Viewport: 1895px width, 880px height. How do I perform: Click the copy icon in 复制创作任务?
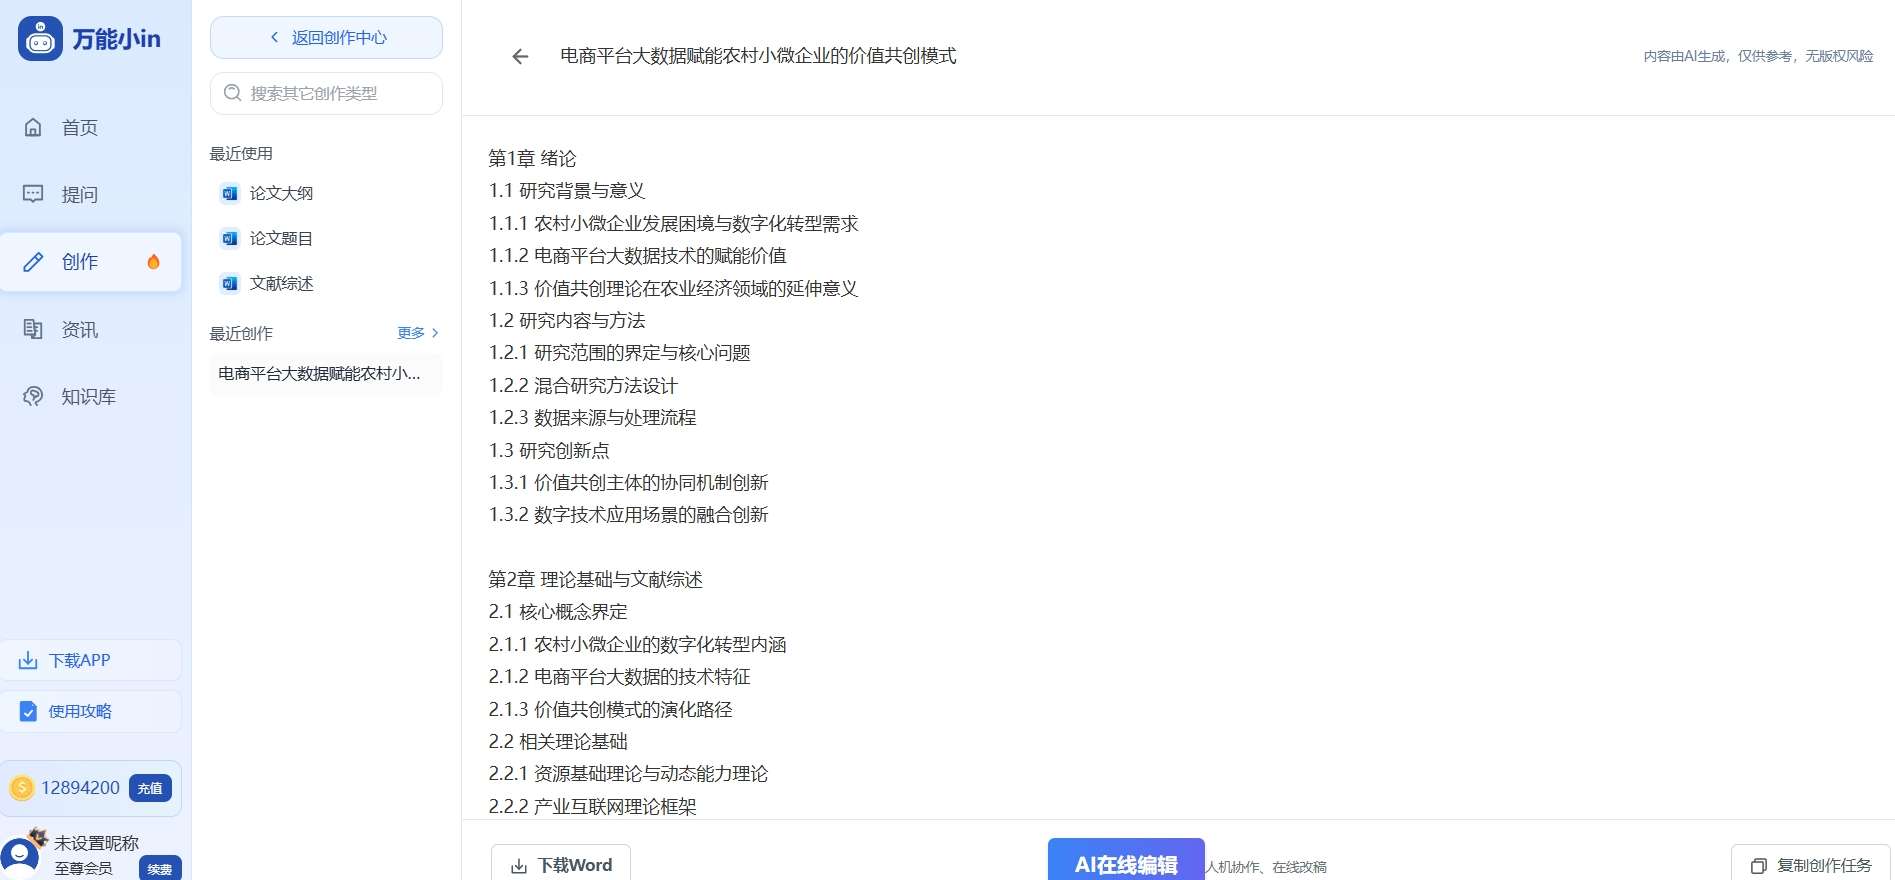[1758, 866]
